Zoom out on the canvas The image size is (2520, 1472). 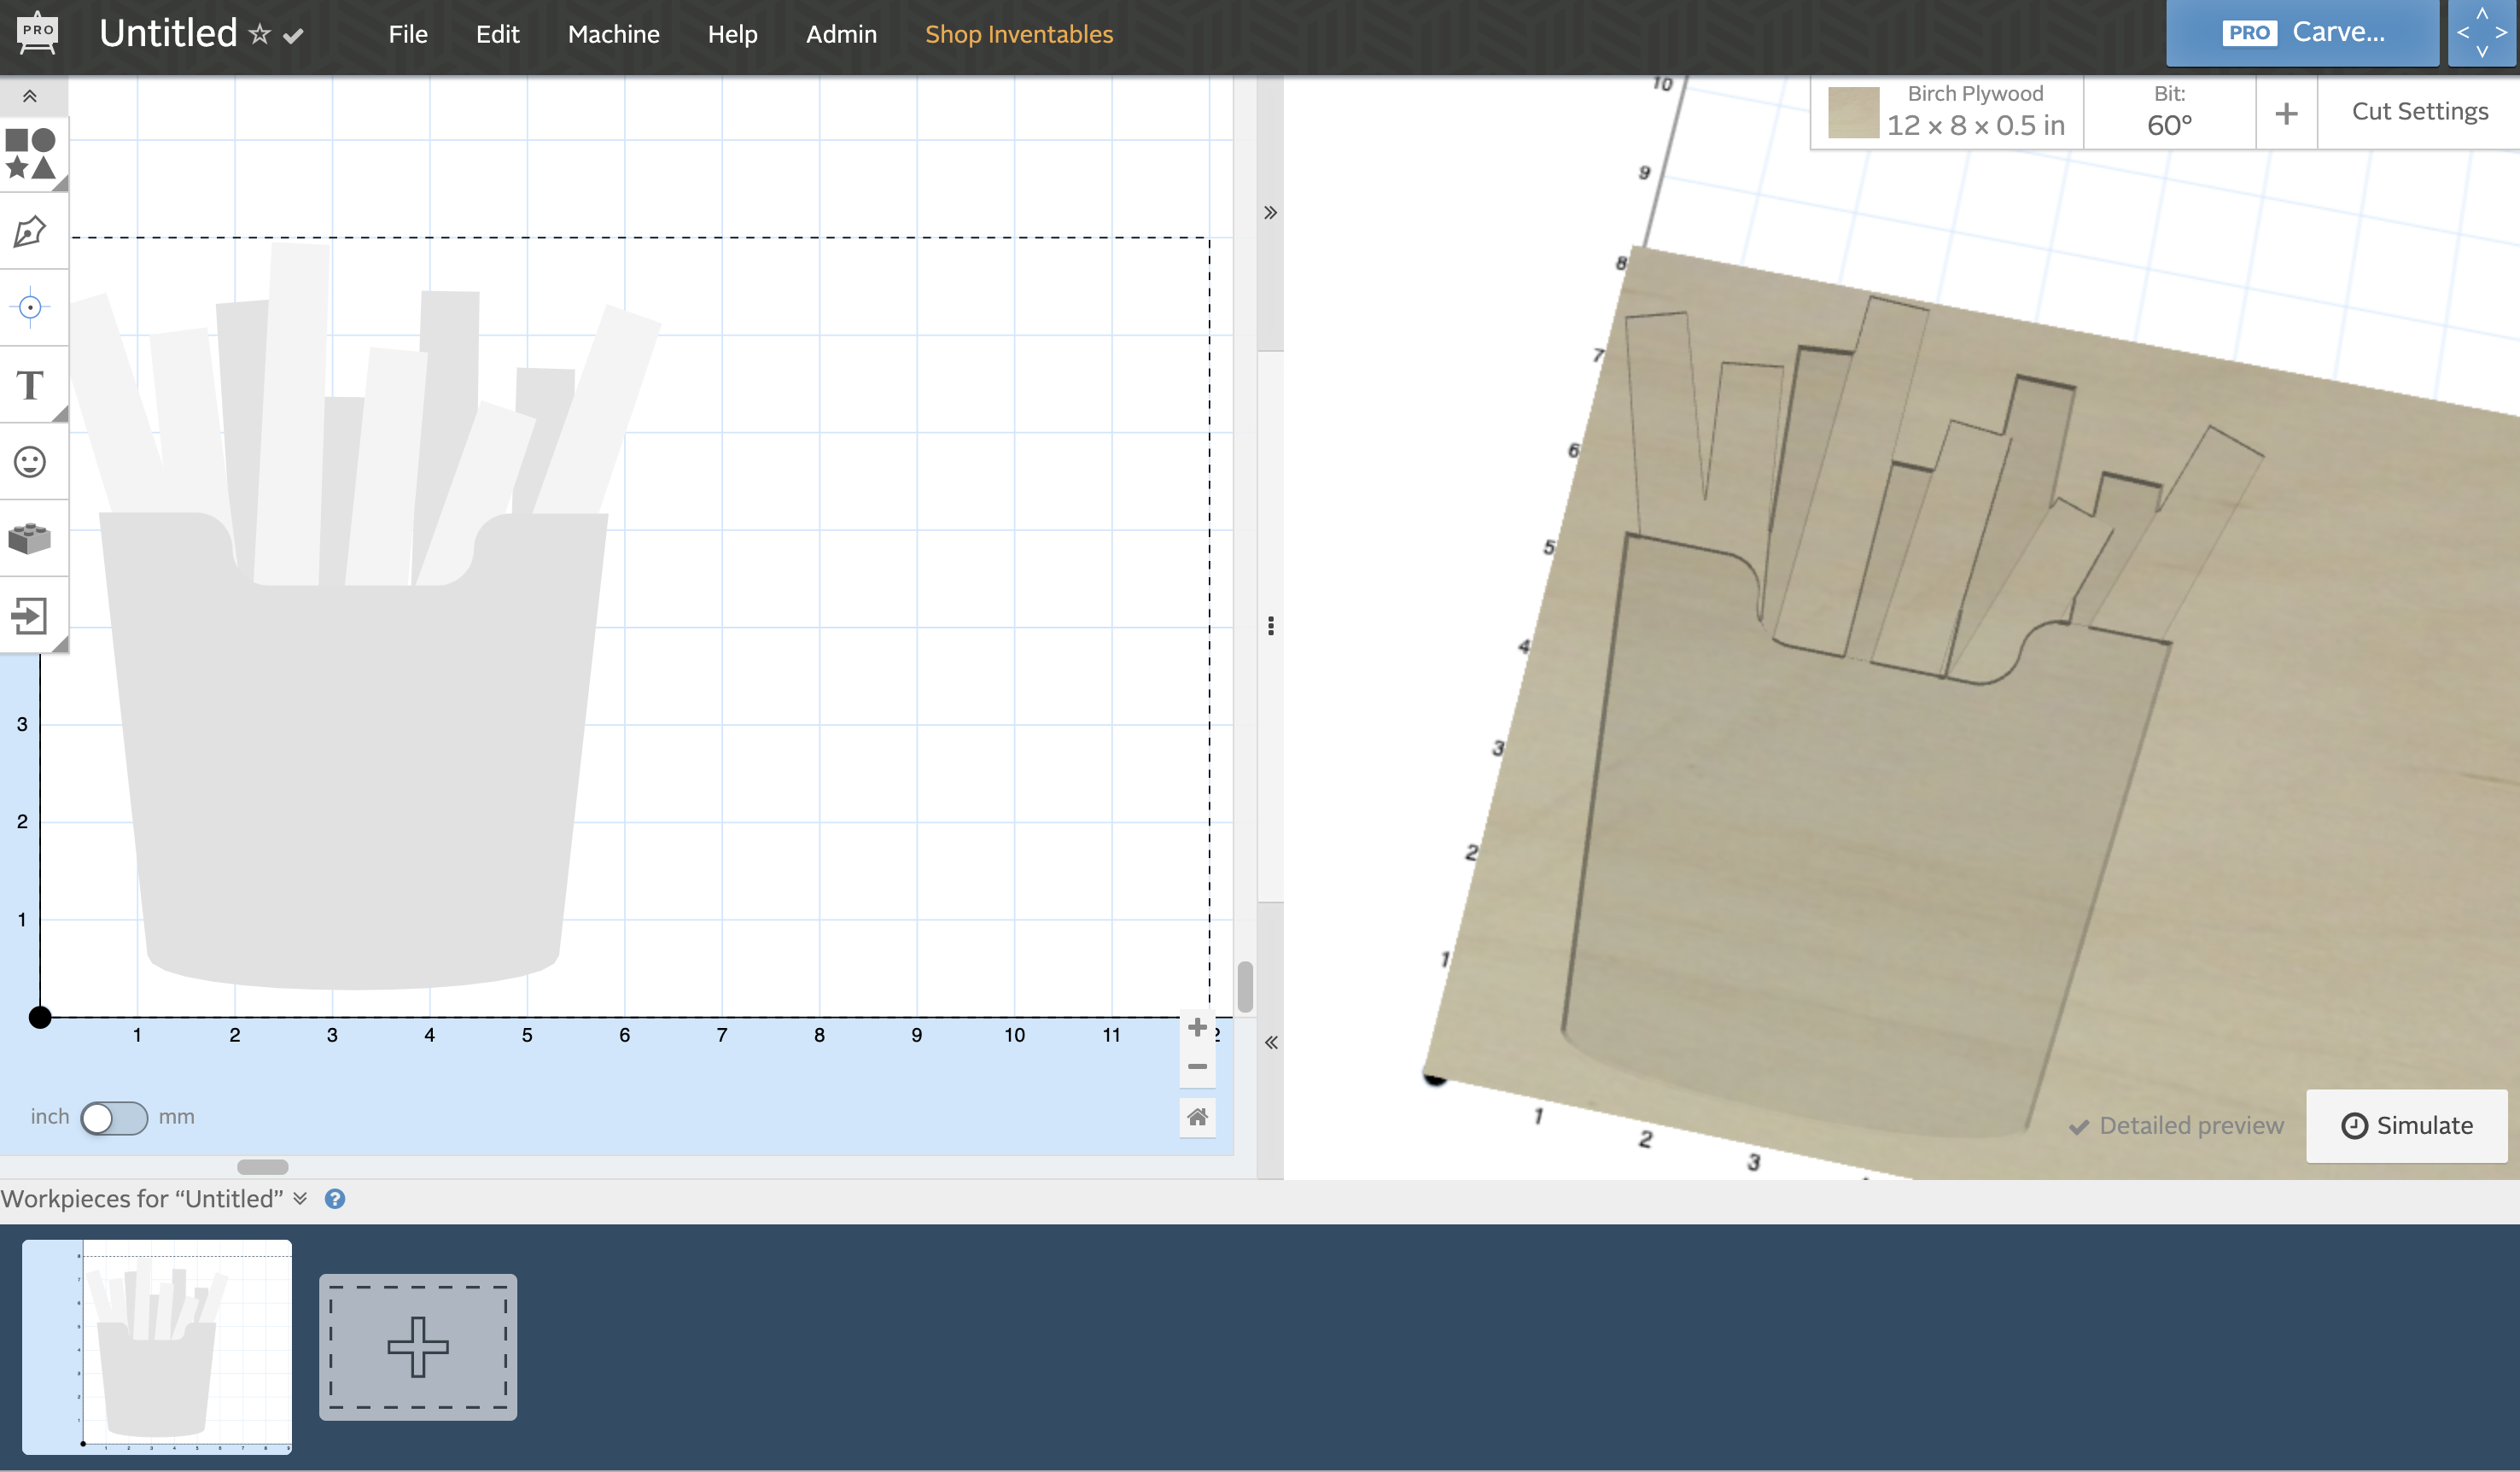coord(1197,1066)
